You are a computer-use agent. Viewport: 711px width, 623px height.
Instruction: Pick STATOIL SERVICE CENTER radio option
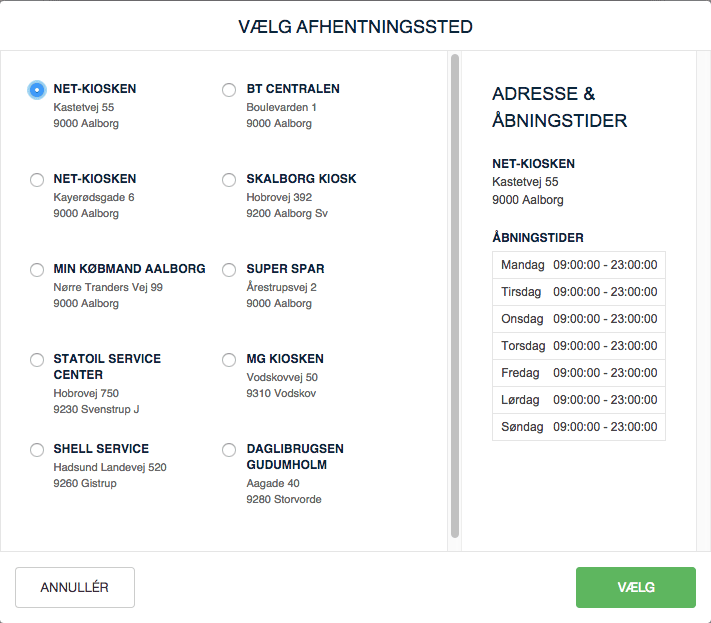(37, 360)
